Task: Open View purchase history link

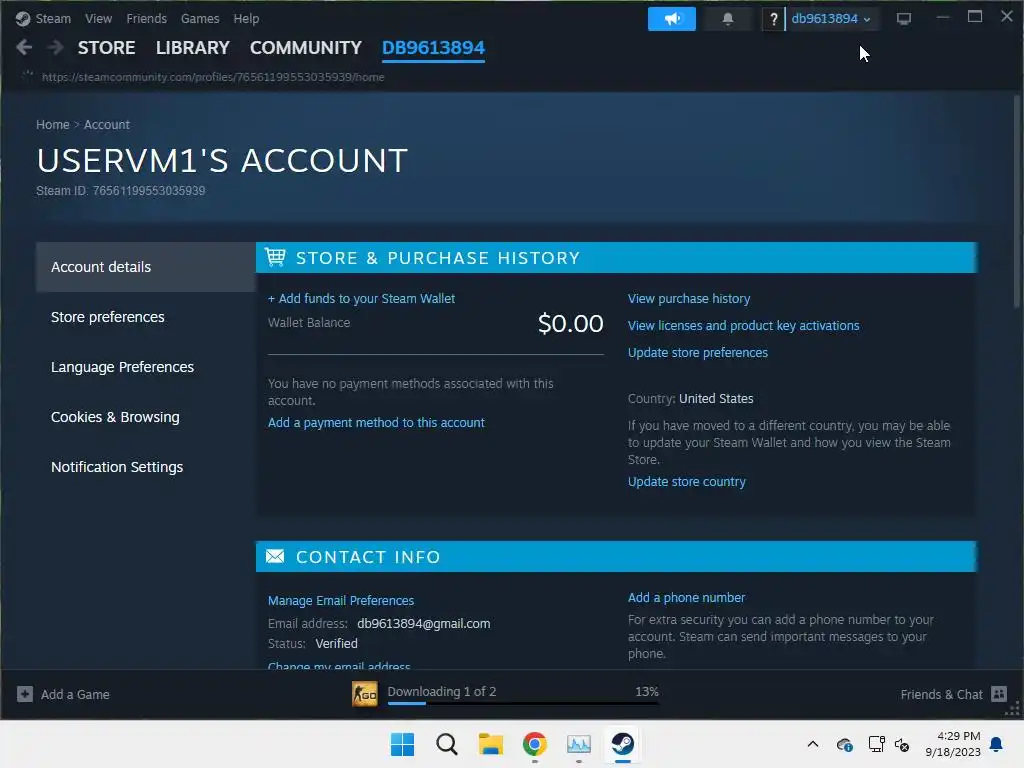Action: 689,298
